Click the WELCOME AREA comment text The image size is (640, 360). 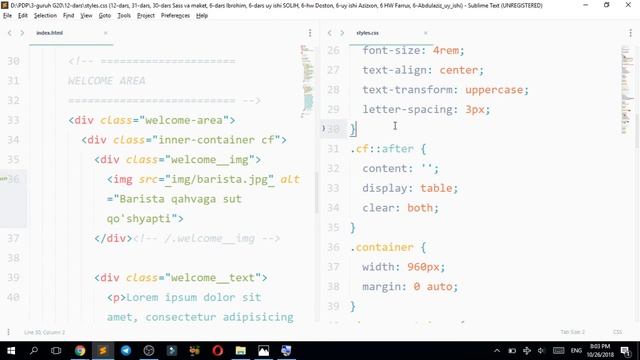point(107,81)
